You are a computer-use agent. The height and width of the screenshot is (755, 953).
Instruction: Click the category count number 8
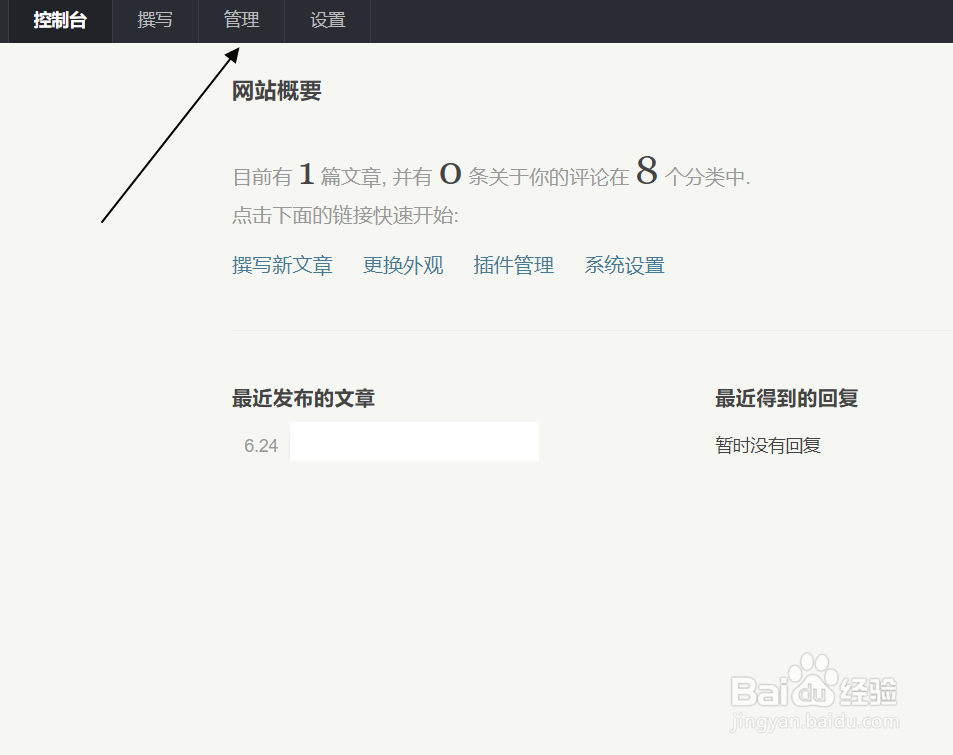tap(647, 171)
